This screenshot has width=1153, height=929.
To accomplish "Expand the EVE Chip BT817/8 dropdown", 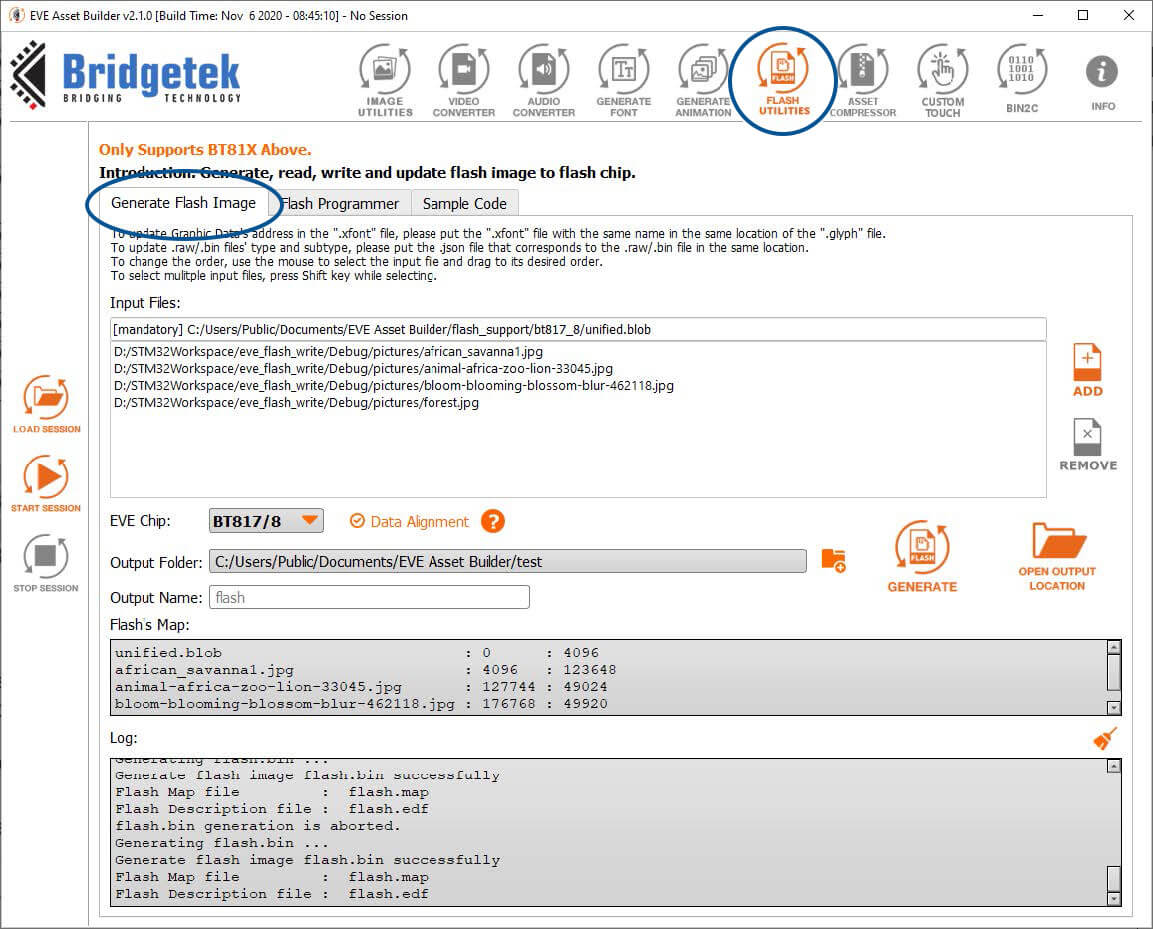I will 266,521.
